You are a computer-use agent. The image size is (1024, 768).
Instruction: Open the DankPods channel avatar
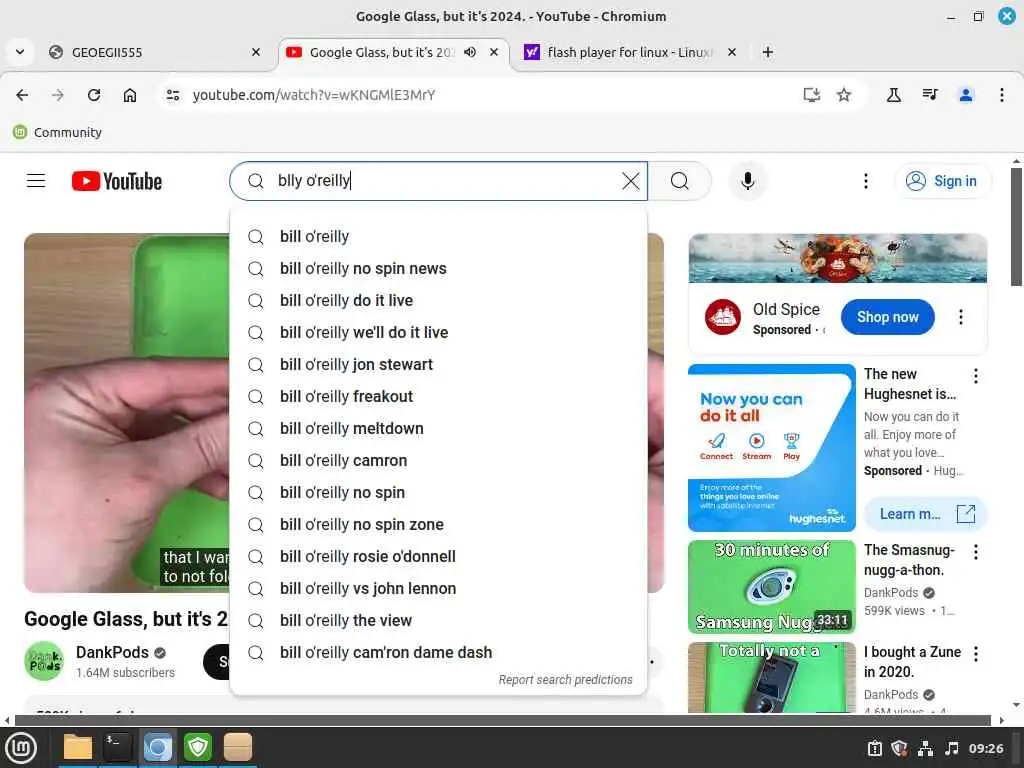(x=44, y=661)
